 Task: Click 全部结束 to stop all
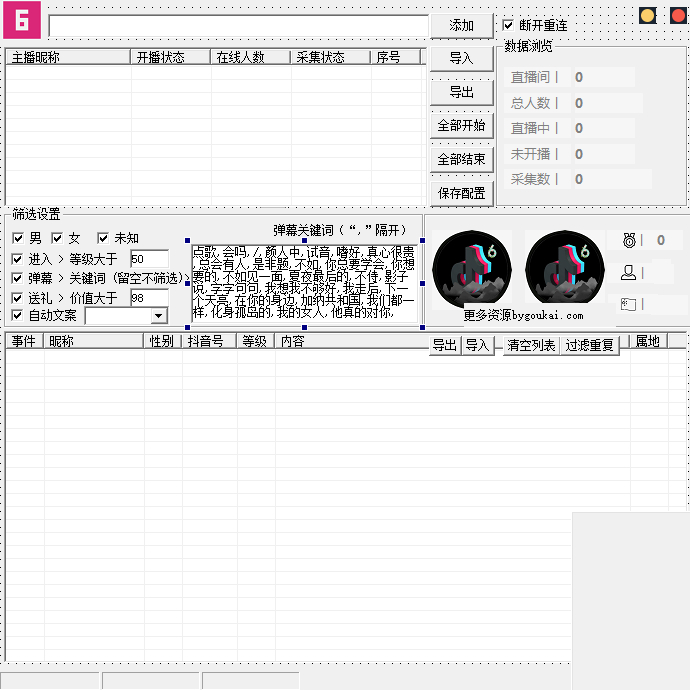(462, 159)
